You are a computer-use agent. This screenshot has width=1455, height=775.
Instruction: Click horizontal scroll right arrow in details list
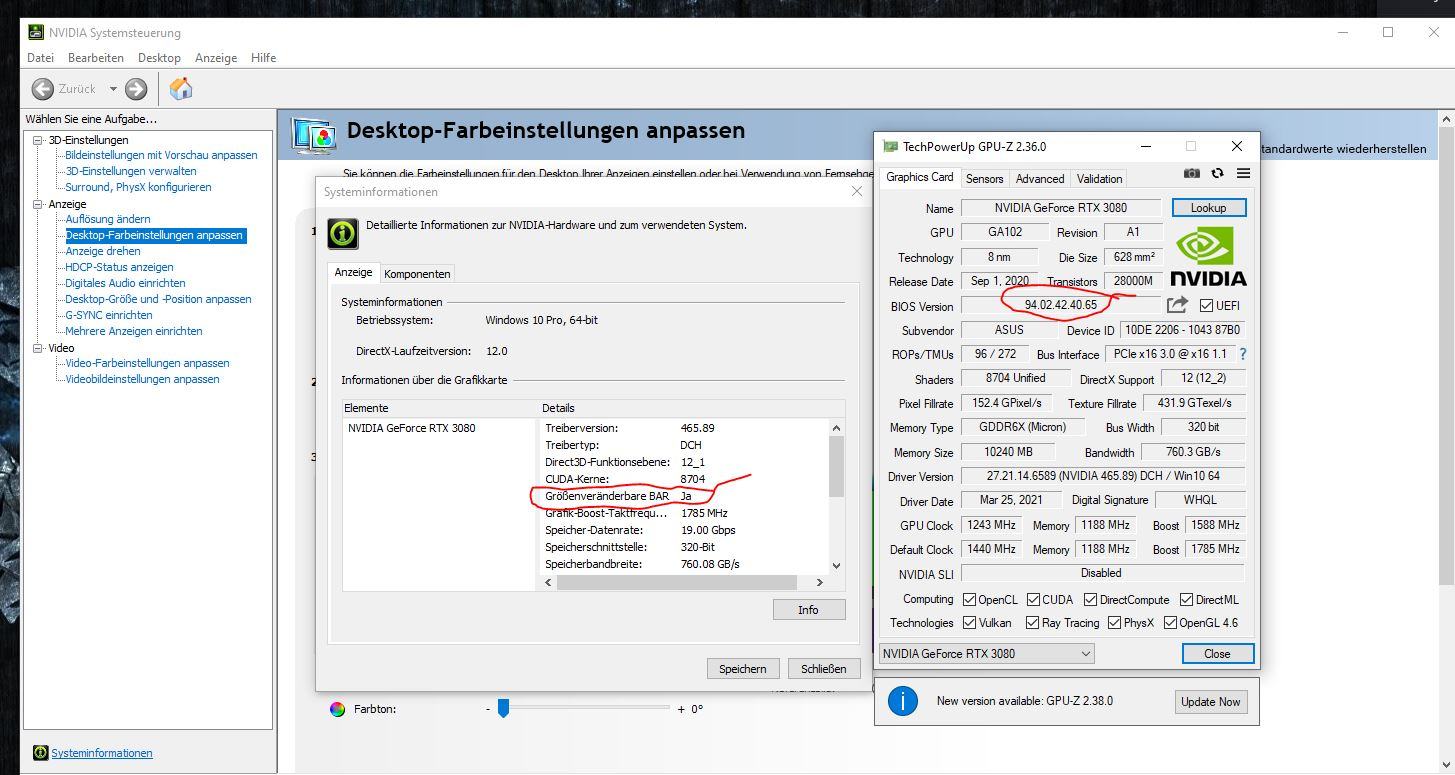pyautogui.click(x=820, y=583)
